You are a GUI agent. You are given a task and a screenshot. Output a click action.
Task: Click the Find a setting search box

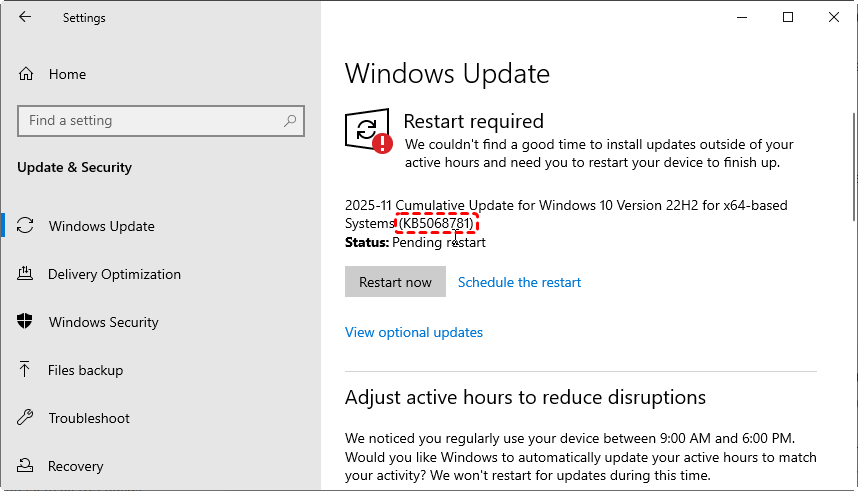pos(150,121)
